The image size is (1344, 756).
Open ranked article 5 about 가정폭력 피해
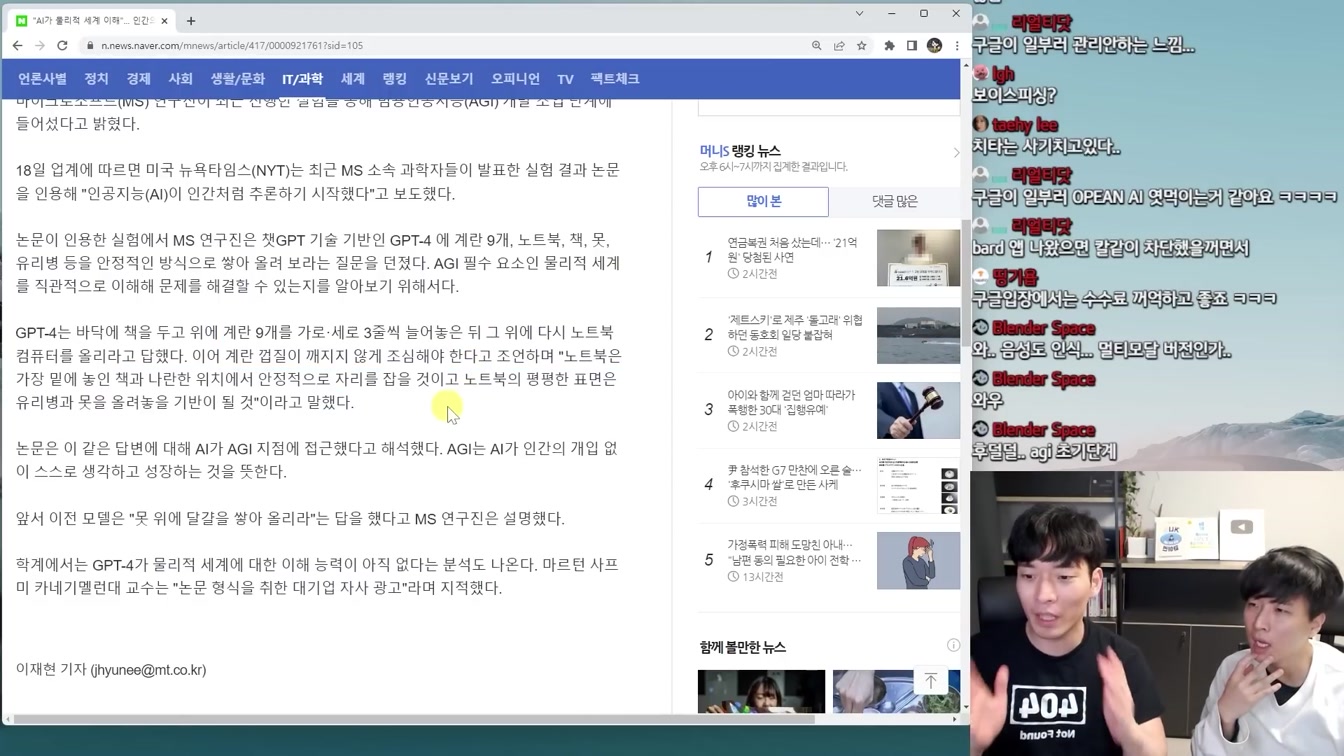click(794, 552)
